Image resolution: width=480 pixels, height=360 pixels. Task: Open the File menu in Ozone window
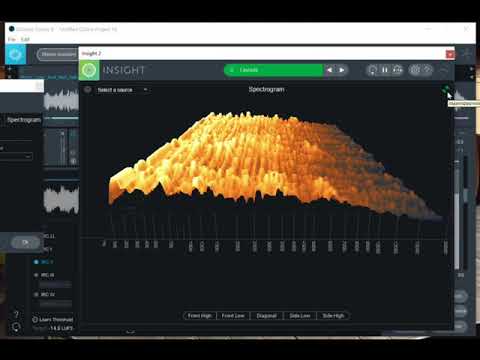pyautogui.click(x=12, y=39)
